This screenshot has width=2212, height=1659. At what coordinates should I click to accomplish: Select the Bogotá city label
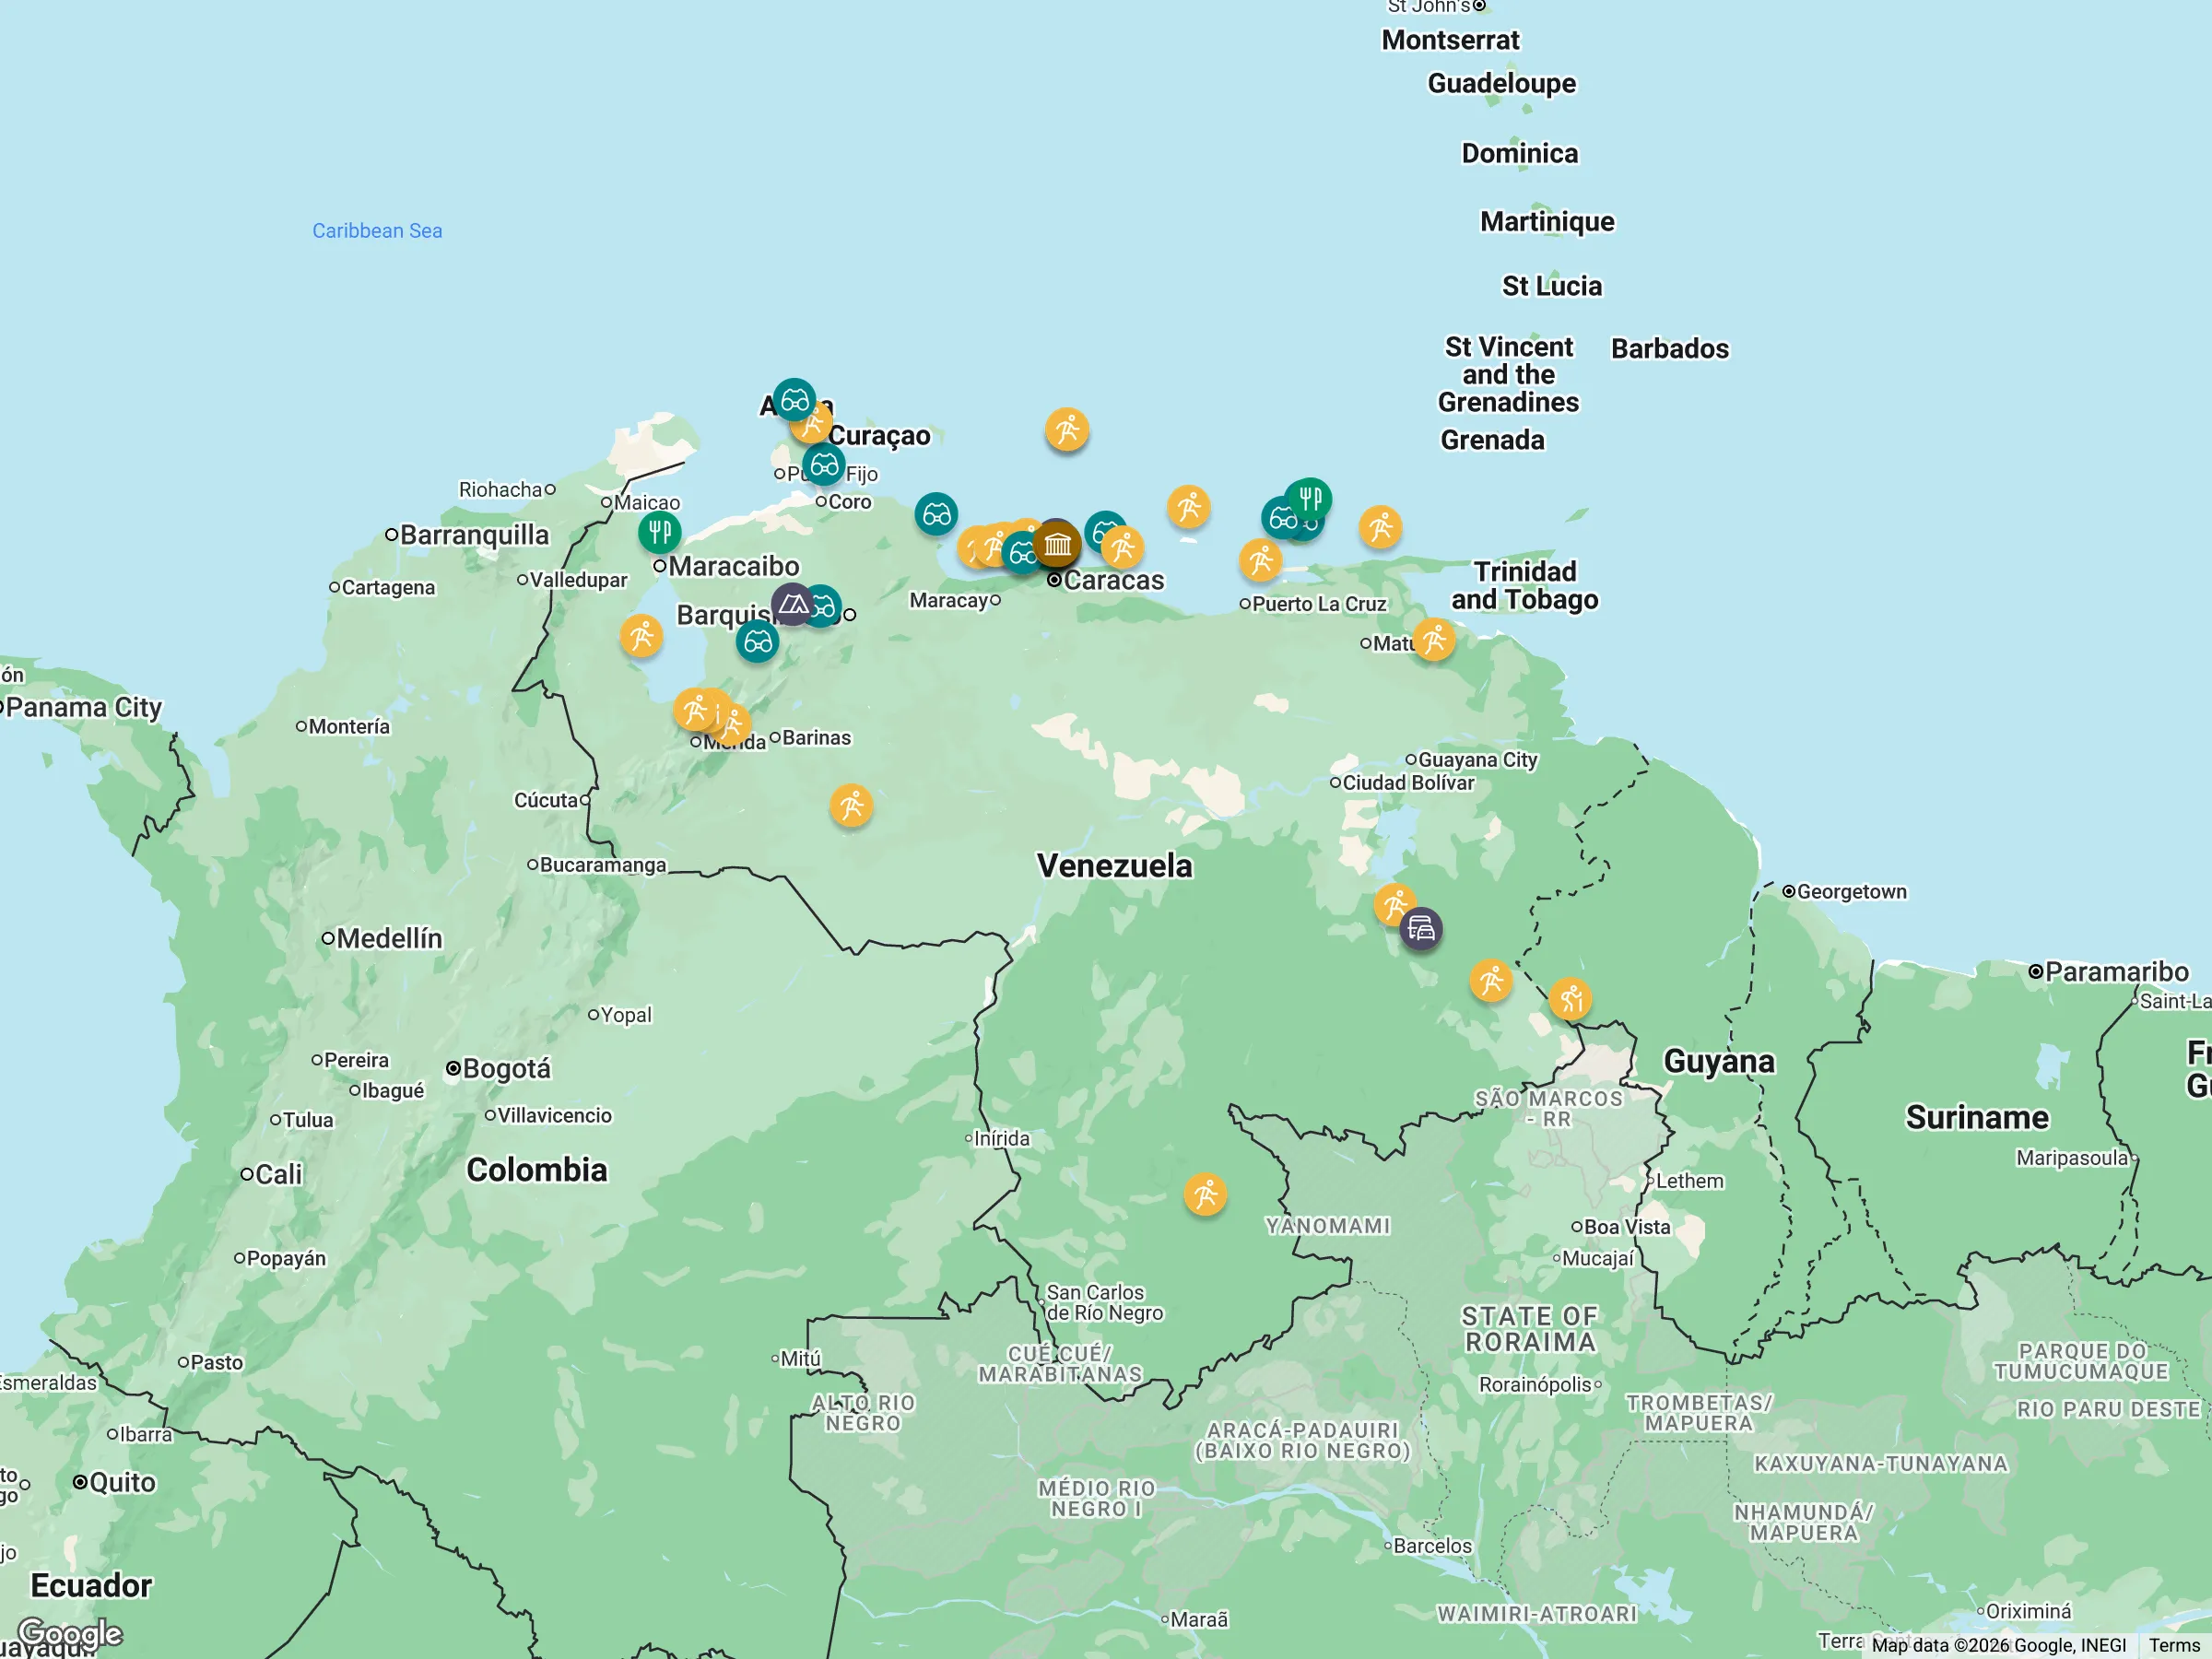(506, 1068)
